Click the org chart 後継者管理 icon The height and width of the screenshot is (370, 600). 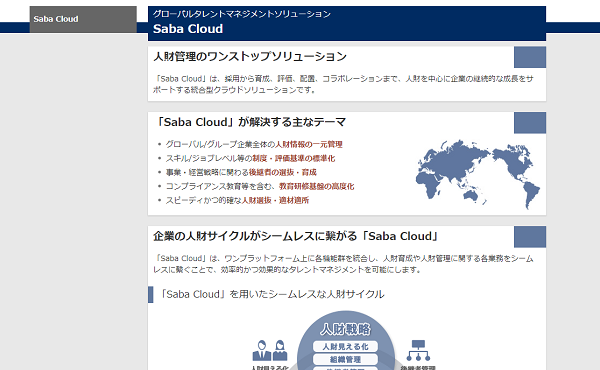tap(418, 350)
